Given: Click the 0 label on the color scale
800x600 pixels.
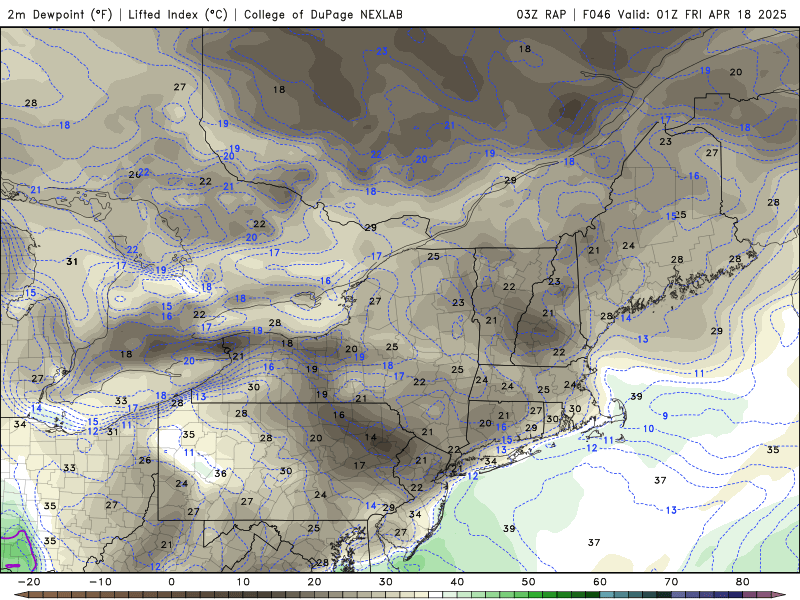Looking at the screenshot, I should click(171, 582).
